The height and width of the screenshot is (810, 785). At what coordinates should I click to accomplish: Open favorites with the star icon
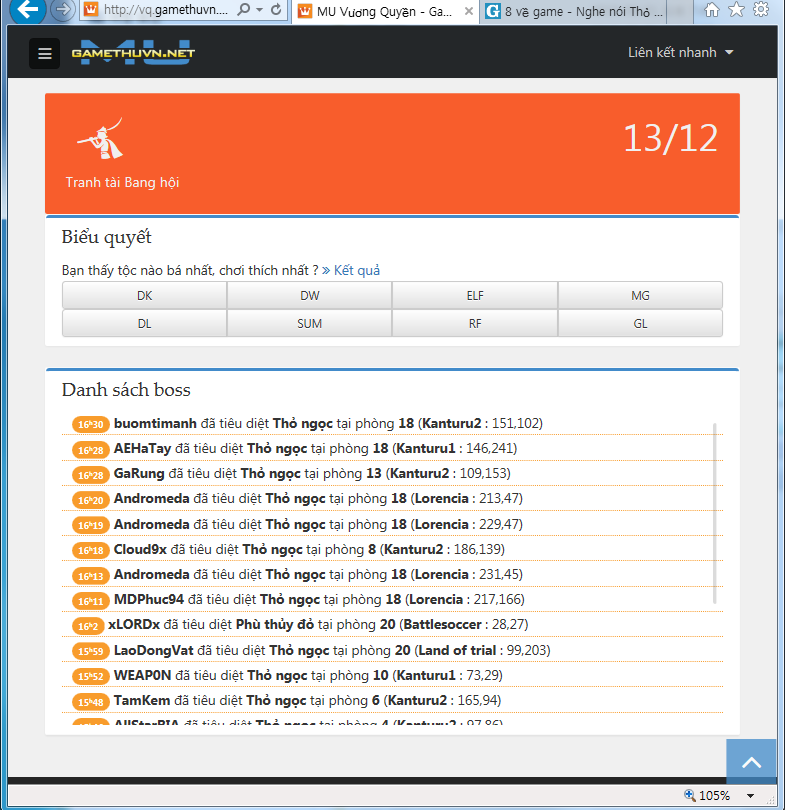coord(736,10)
